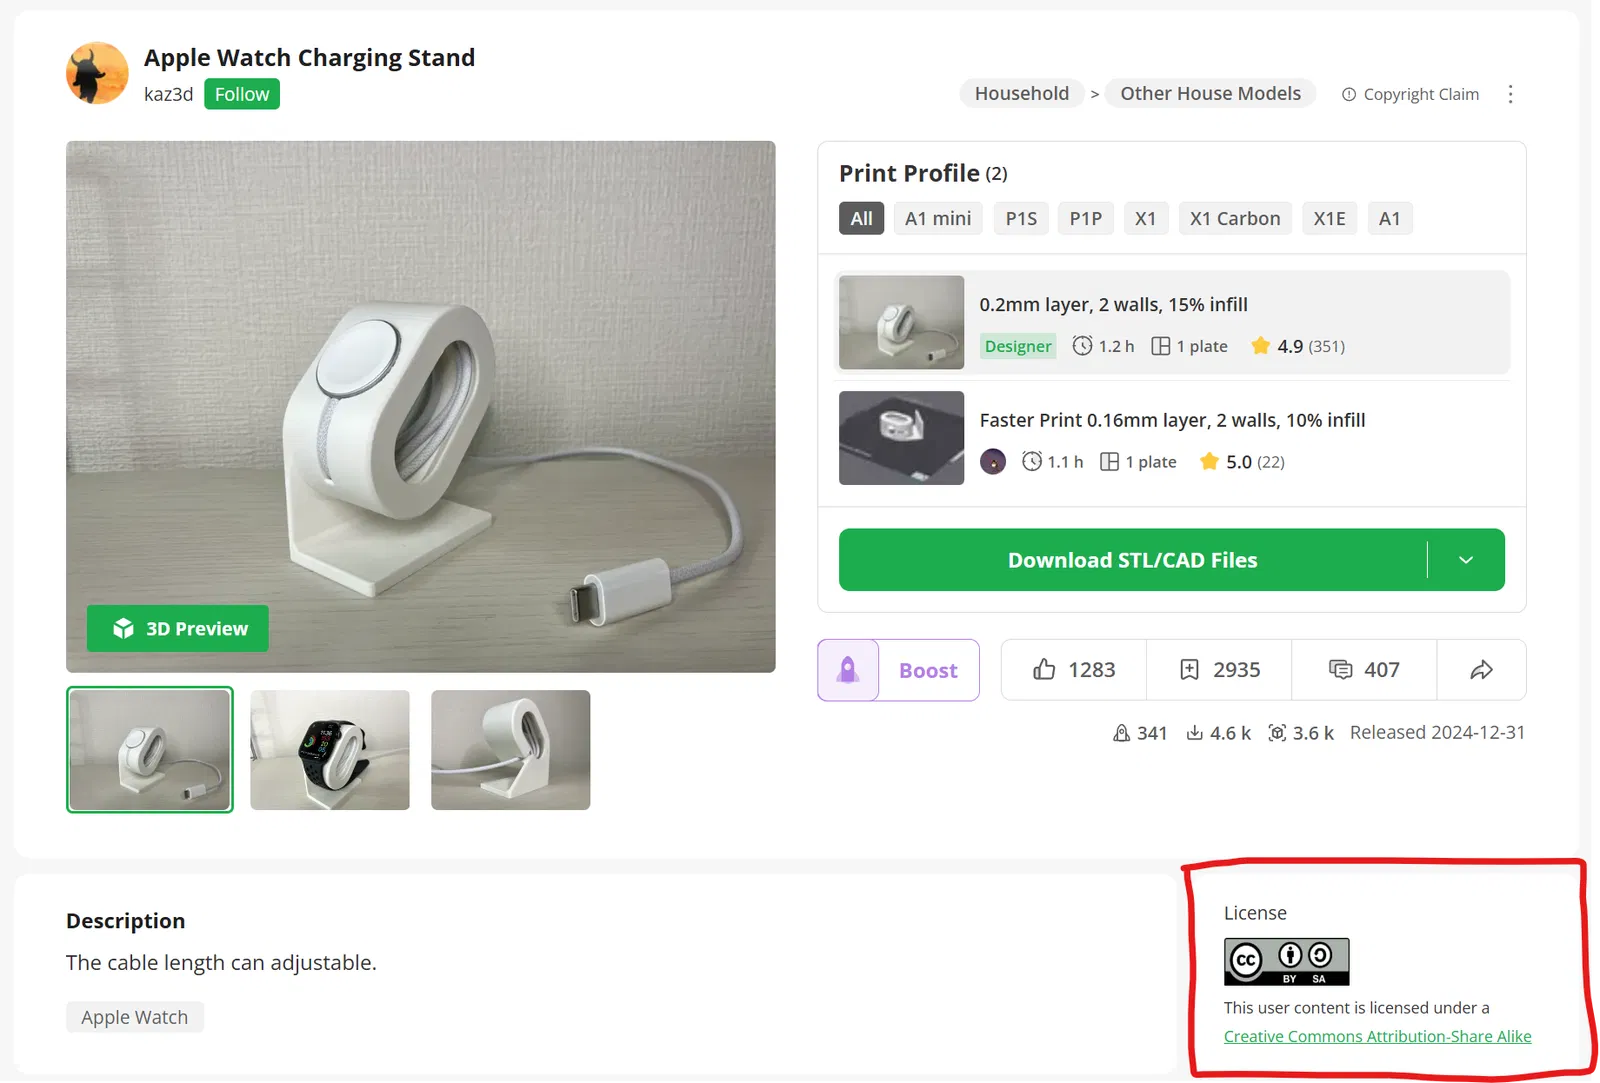The height and width of the screenshot is (1083, 1600).
Task: Click the share arrow icon
Action: point(1481,670)
